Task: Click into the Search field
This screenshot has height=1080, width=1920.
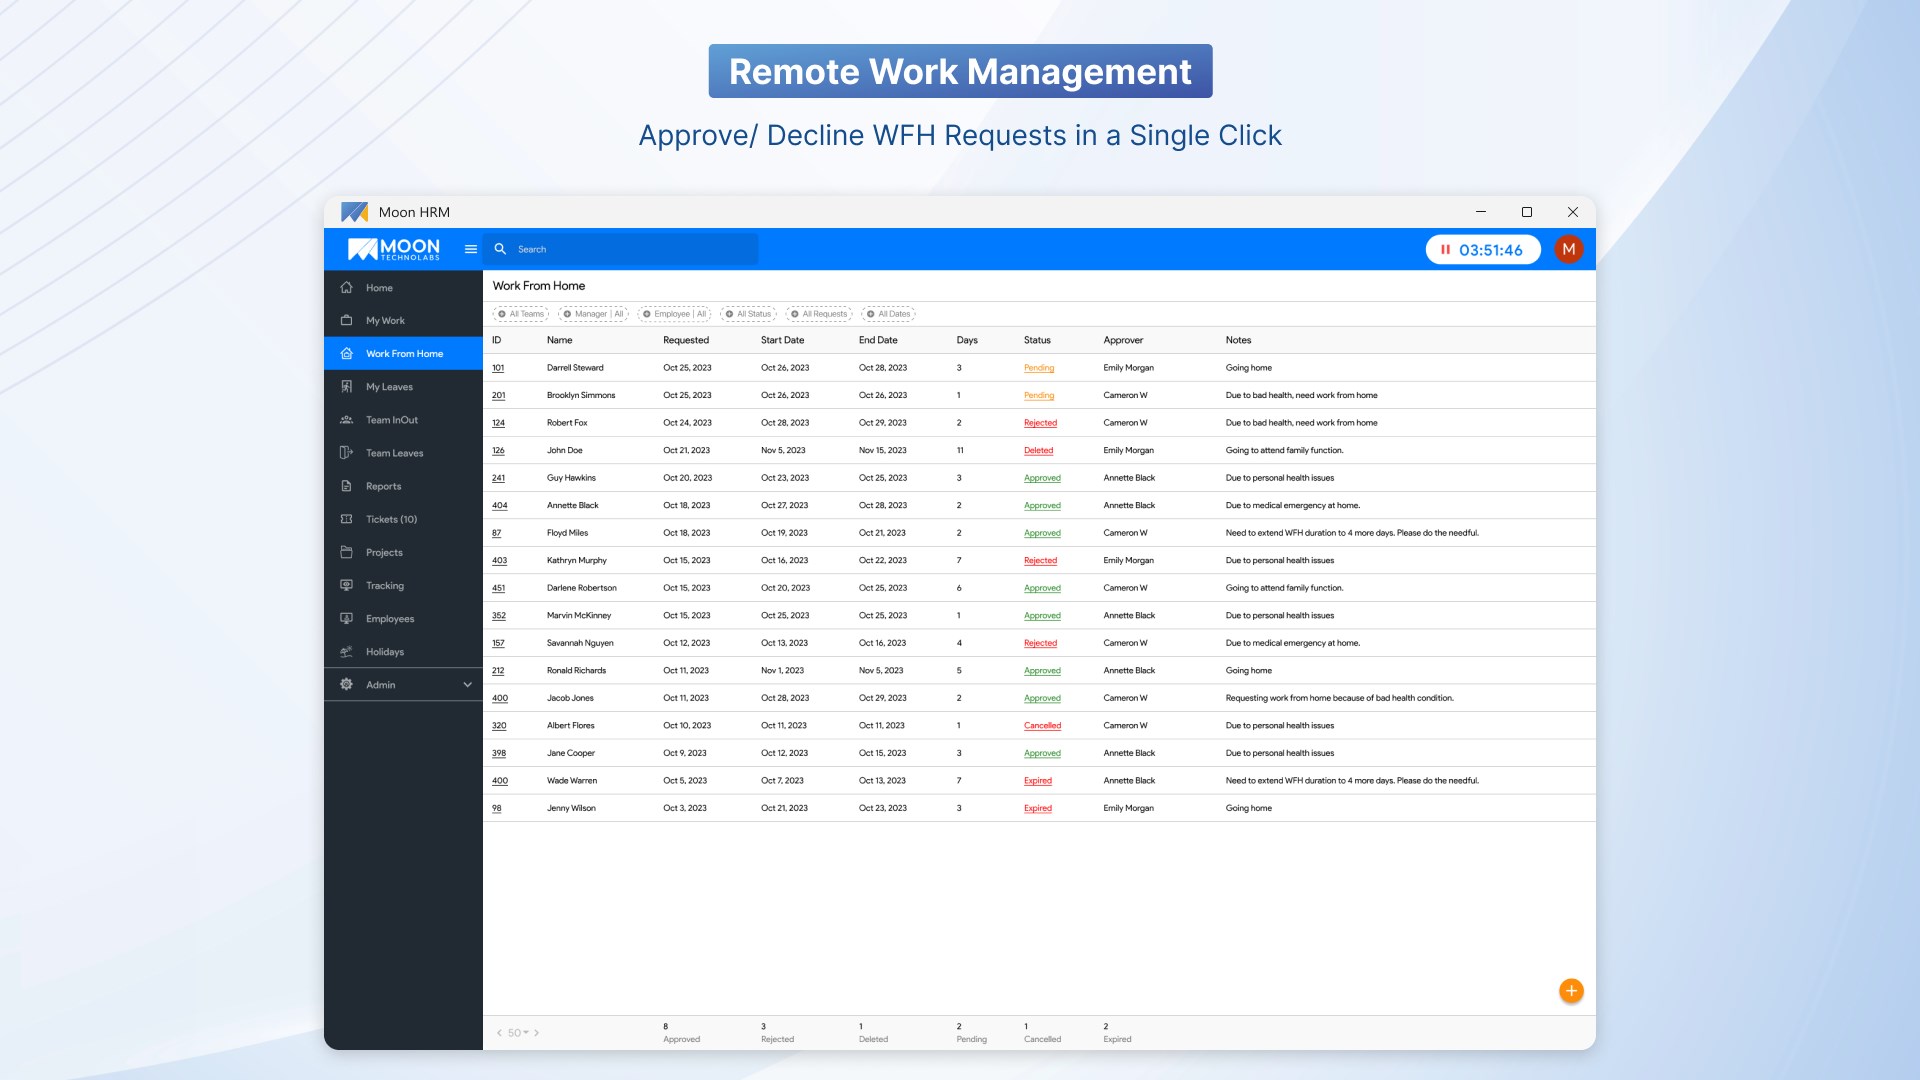Action: pos(630,249)
